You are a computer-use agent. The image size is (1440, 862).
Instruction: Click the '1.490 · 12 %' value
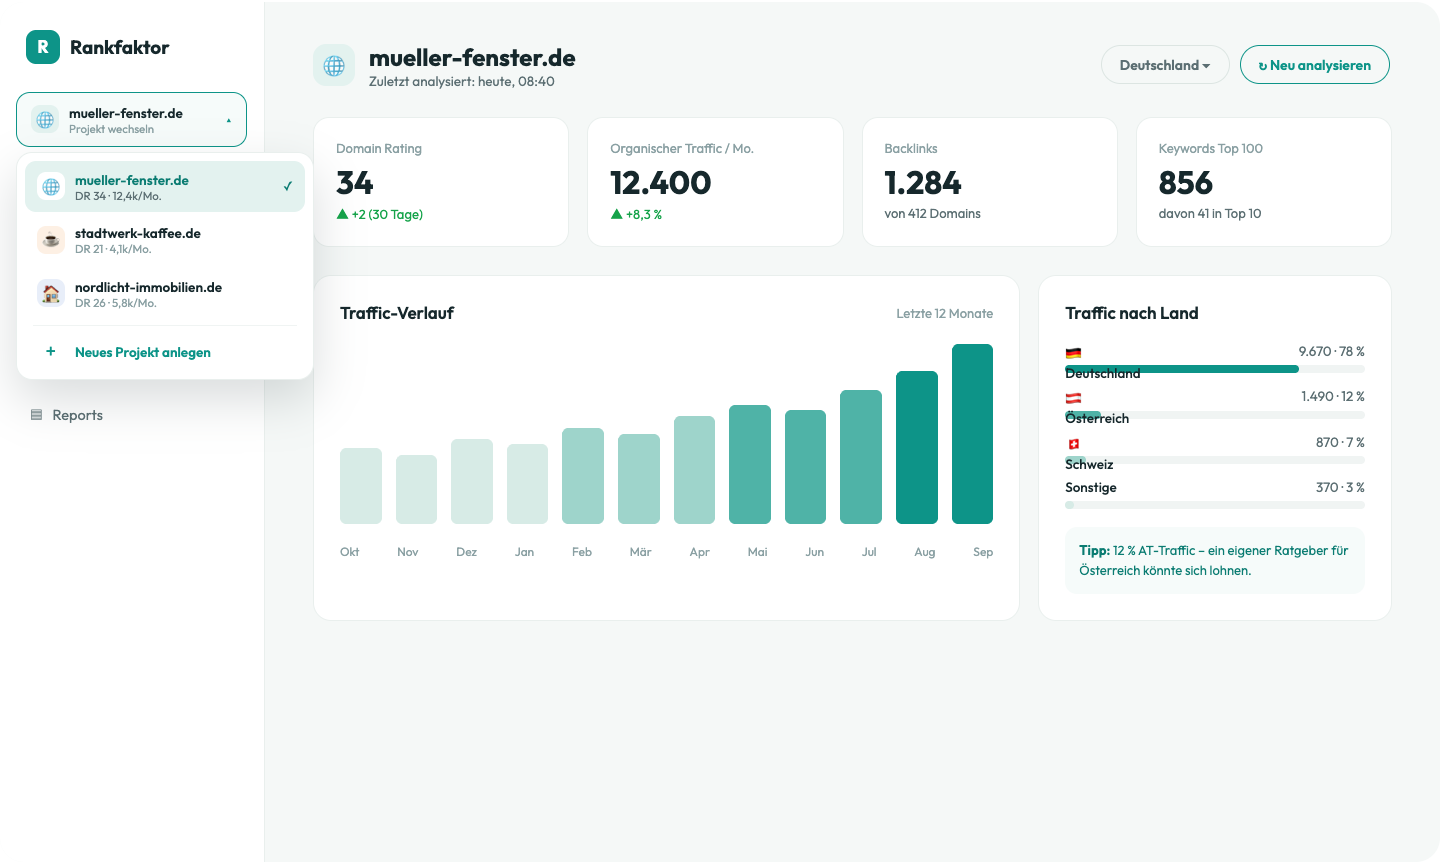tap(1333, 396)
